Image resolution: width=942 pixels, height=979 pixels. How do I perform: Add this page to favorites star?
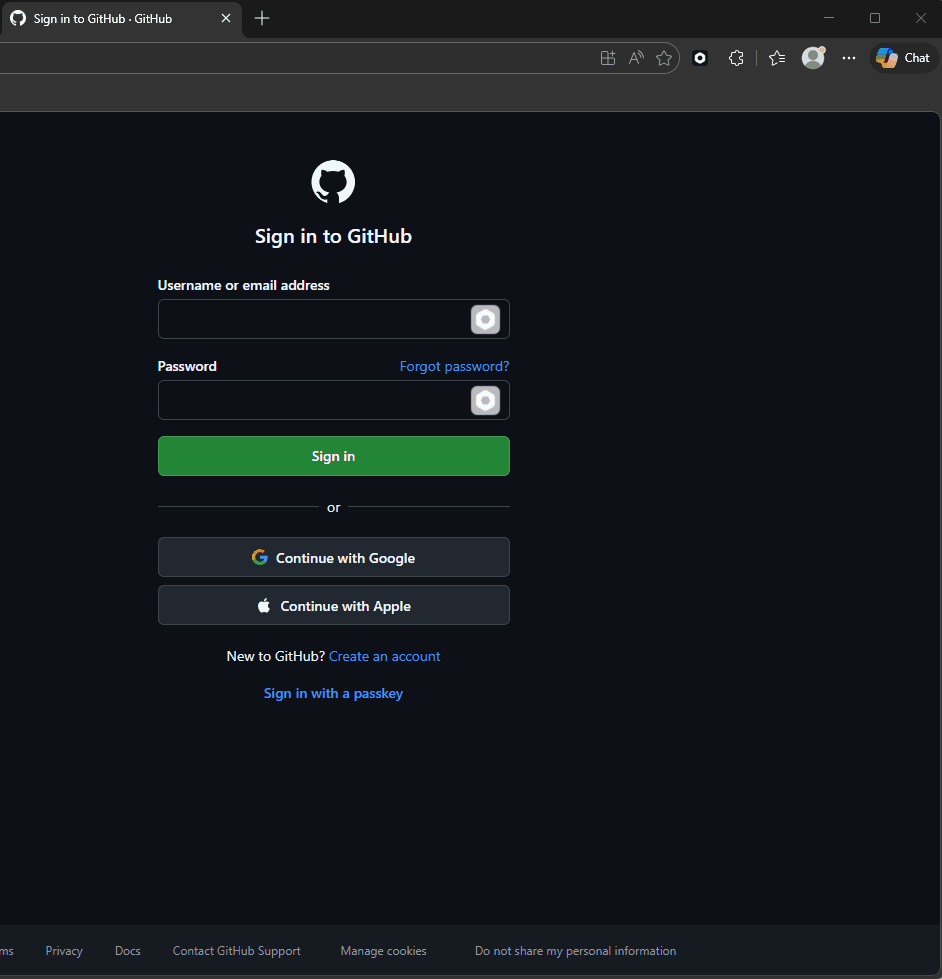pyautogui.click(x=664, y=58)
